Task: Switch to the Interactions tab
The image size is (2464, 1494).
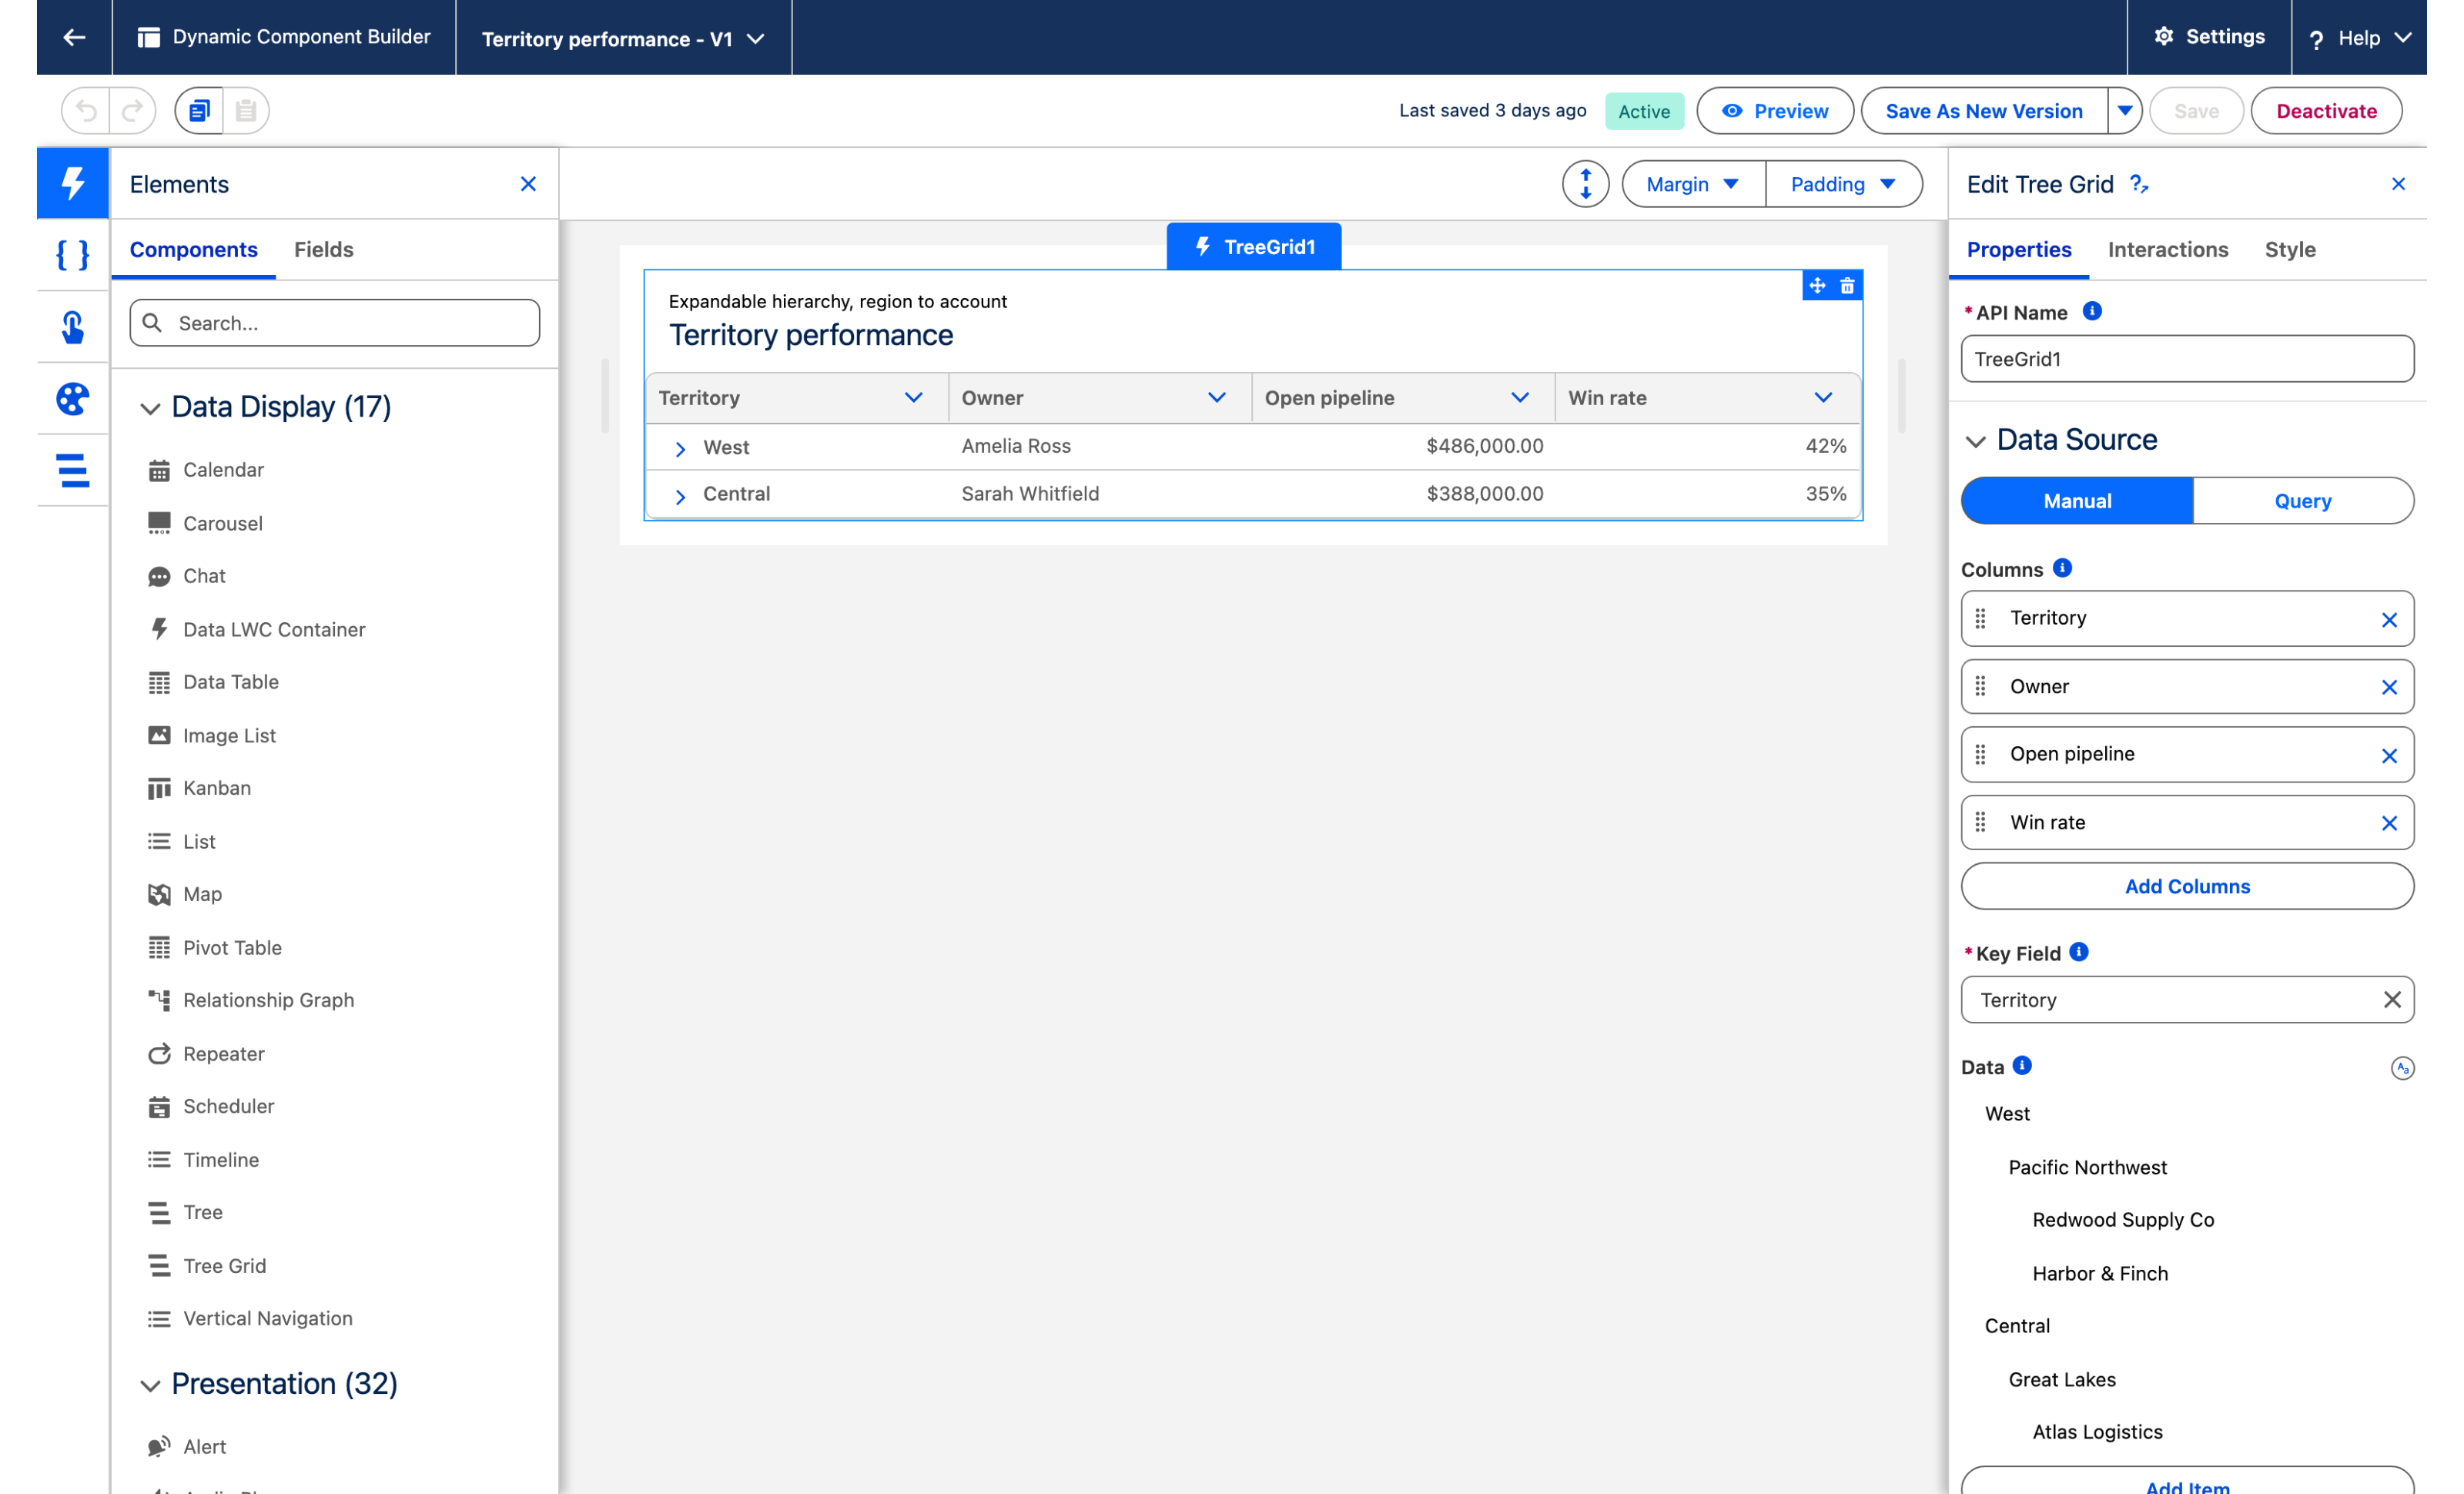Action: pyautogui.click(x=2167, y=250)
